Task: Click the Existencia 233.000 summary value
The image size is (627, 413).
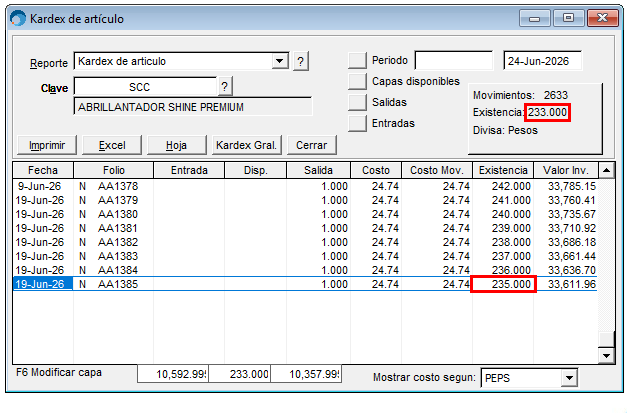Action: [x=547, y=112]
